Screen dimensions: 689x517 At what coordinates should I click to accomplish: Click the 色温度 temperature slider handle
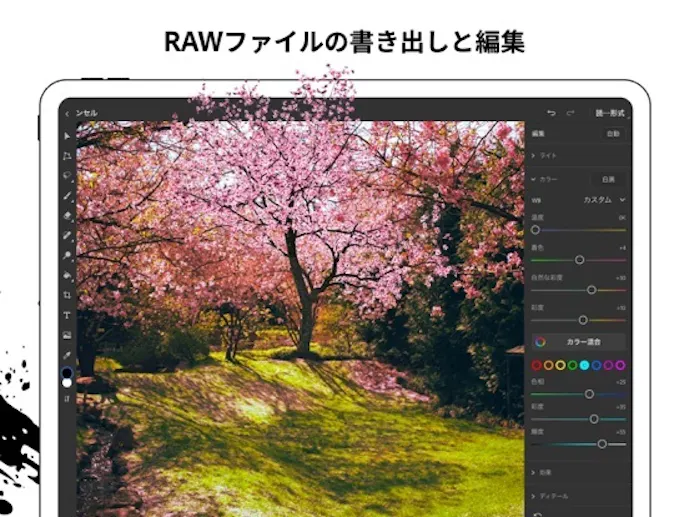[x=535, y=230]
